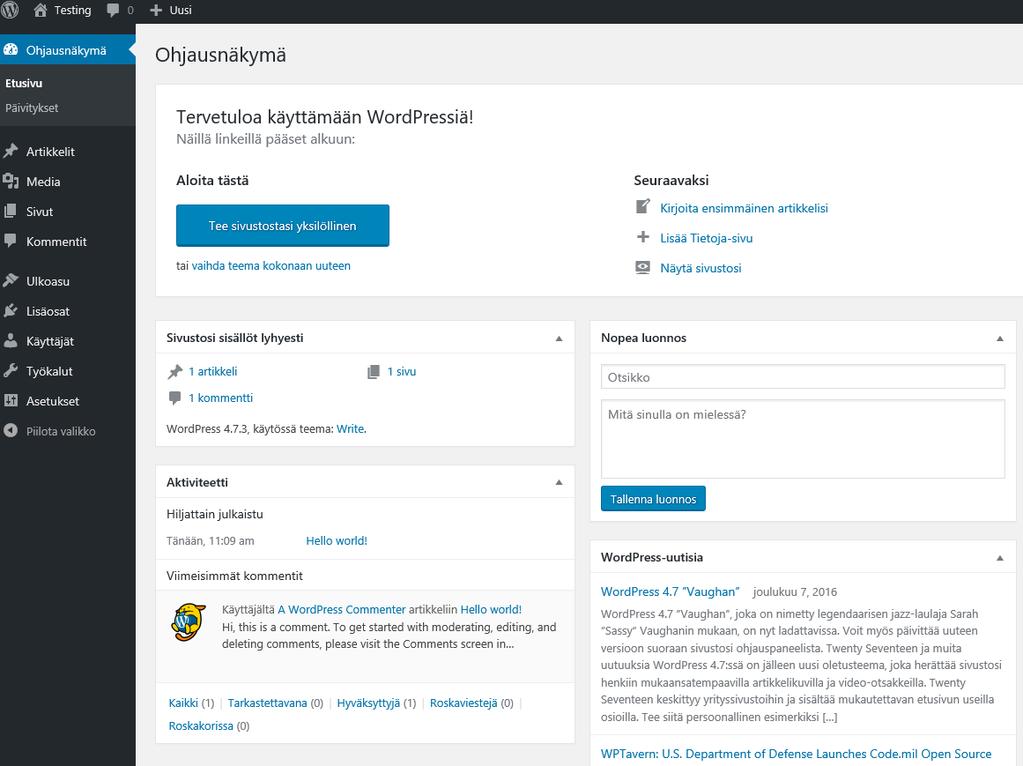Focus the Mitä sinulla on mielessä text area
1023x766 pixels.
pos(802,439)
